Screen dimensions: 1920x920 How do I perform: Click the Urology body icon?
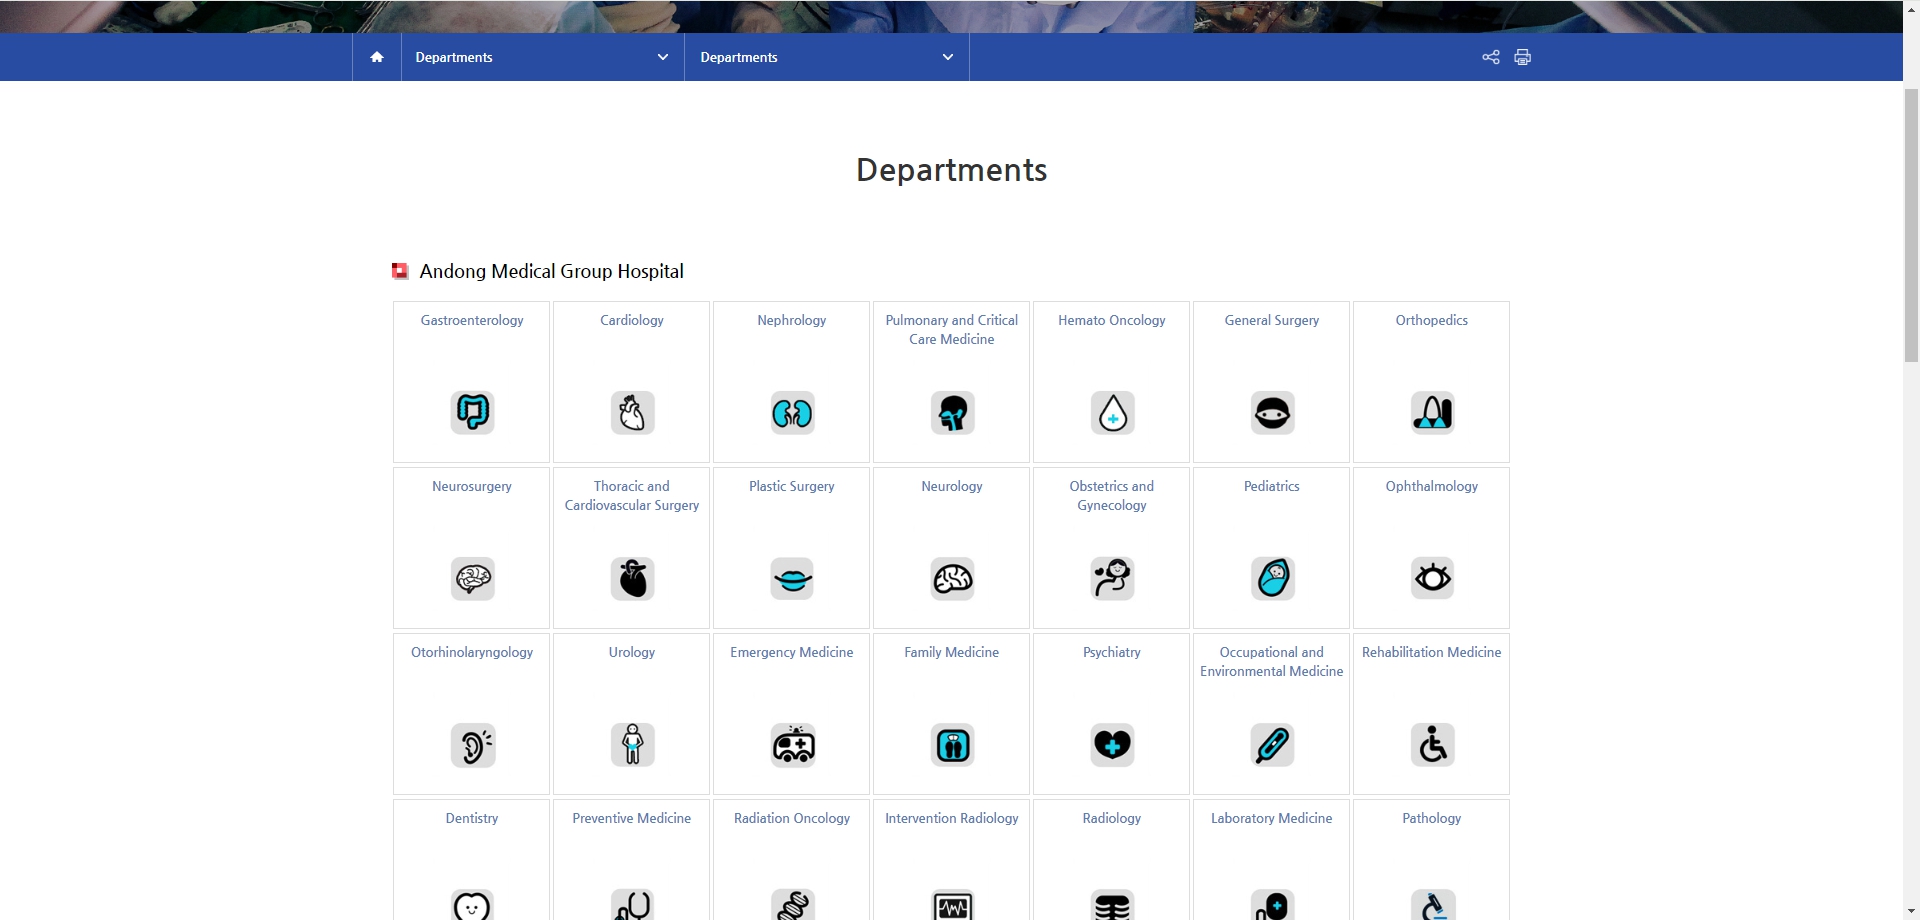tap(632, 744)
